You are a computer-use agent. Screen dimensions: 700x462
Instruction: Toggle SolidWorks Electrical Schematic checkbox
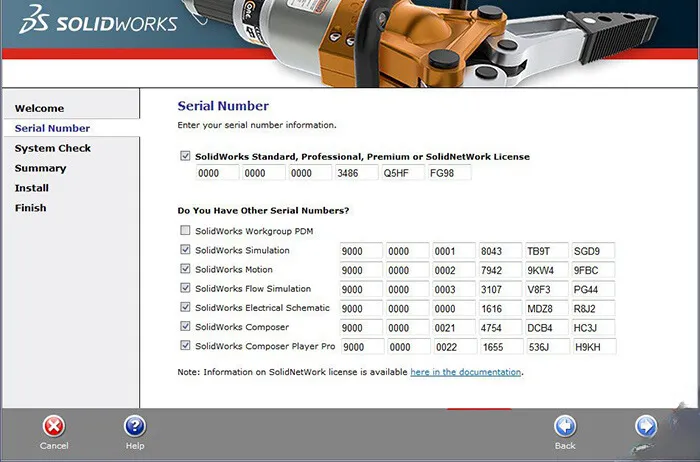click(185, 307)
